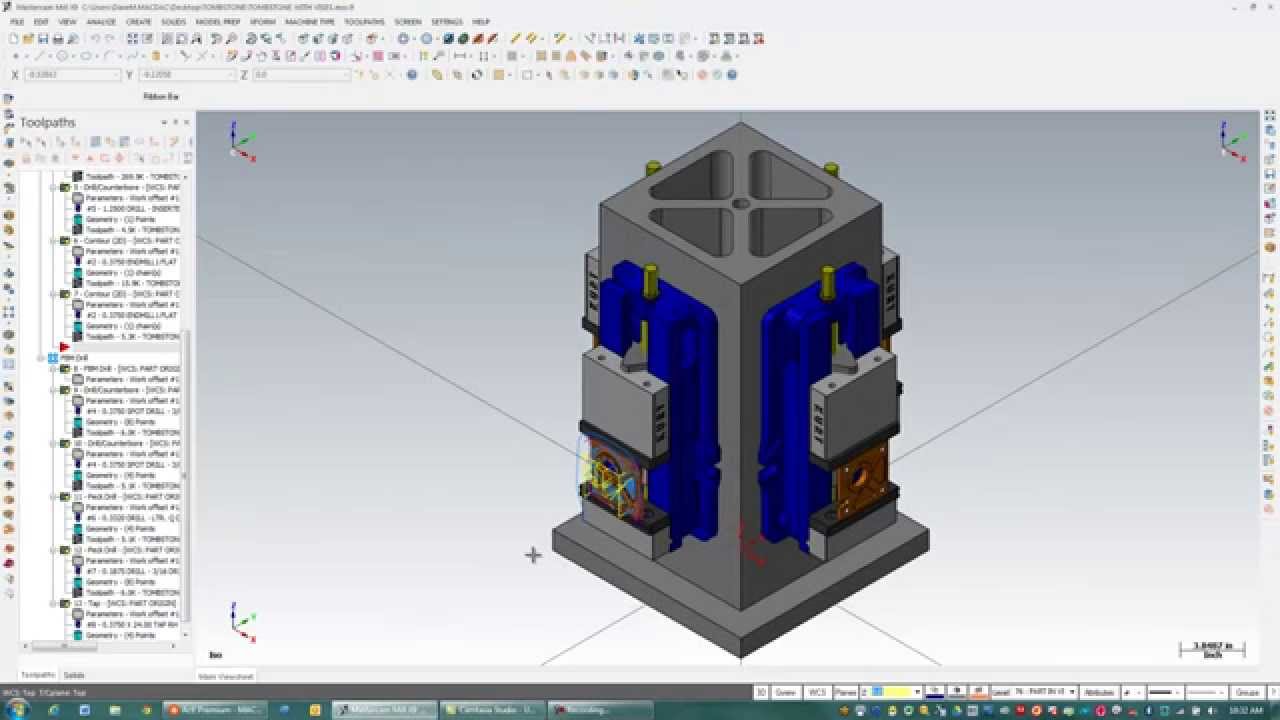Toggle selection folder of operation 11 Peck Drill
The height and width of the screenshot is (720, 1280).
66,497
